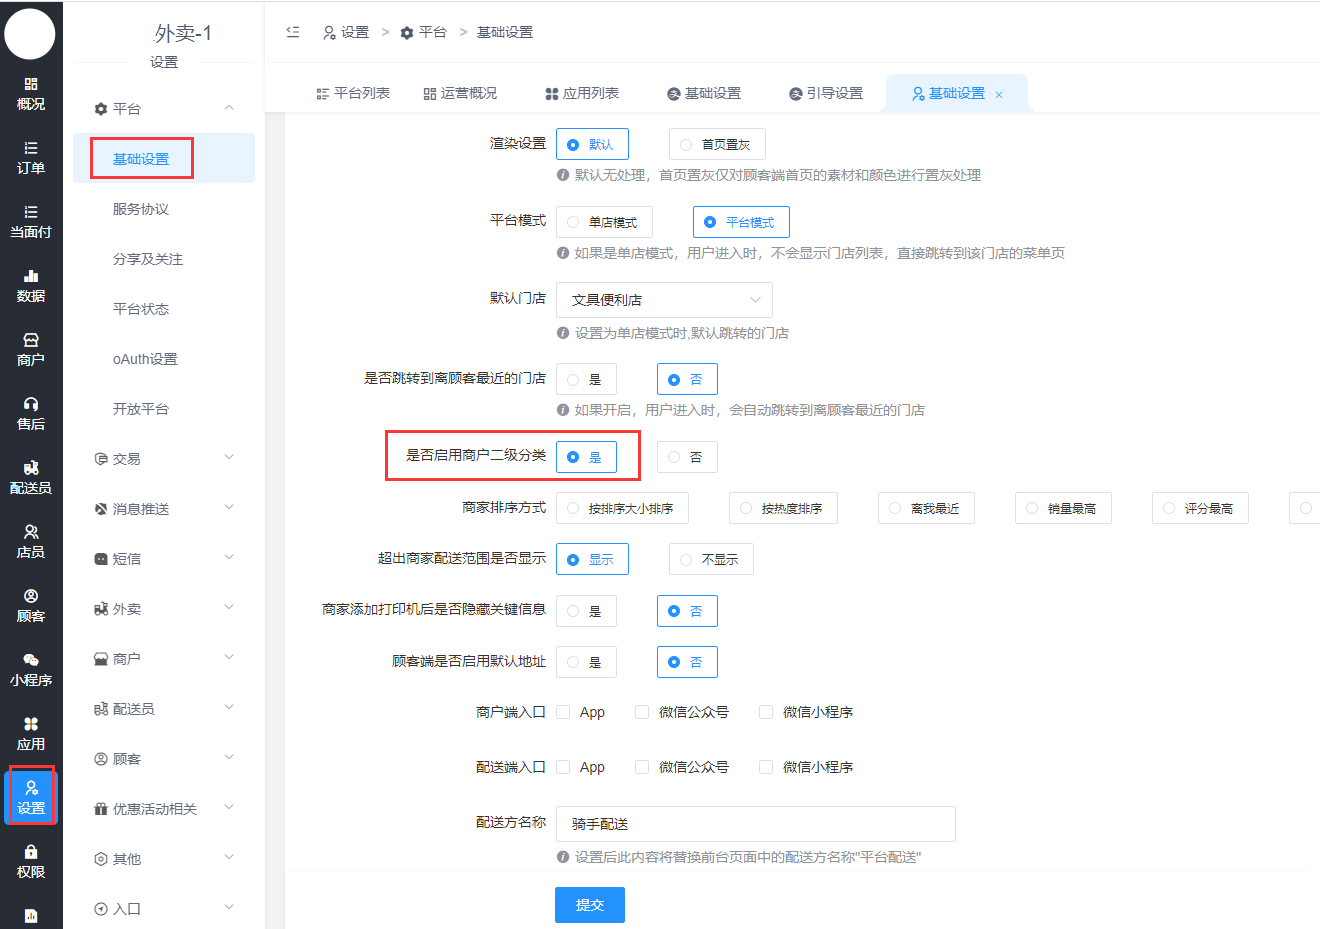Tick 微信小程序 checkbox for 商户端入口
This screenshot has width=1320, height=929.
pyautogui.click(x=766, y=712)
